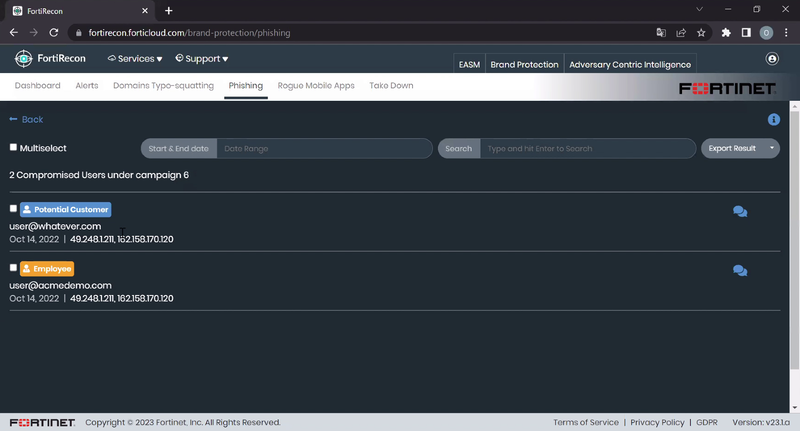Enable the Multiselect checkbox

pyautogui.click(x=13, y=147)
